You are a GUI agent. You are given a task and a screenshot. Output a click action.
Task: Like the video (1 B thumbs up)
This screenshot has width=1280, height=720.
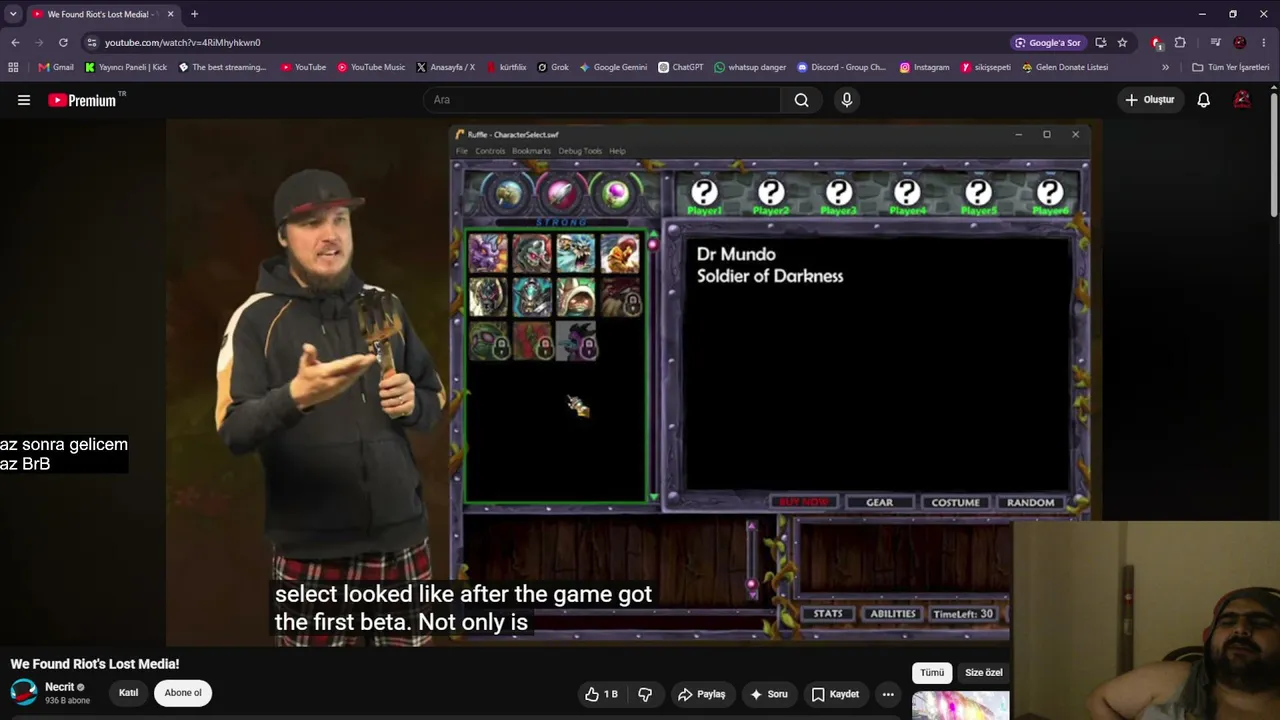[x=601, y=694]
